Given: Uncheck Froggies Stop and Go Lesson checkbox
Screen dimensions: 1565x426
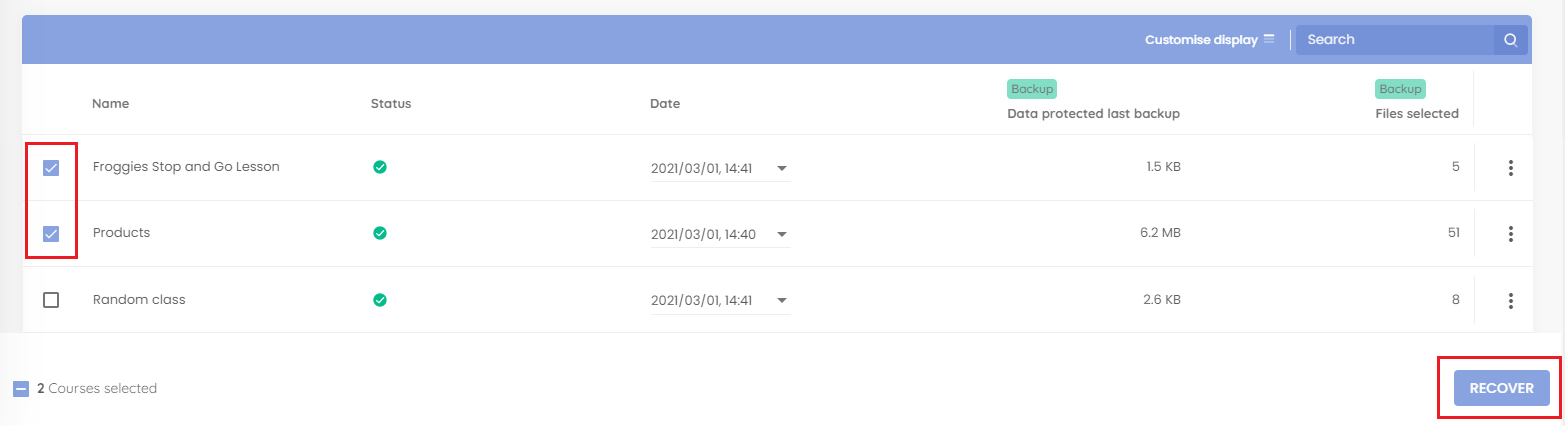Looking at the screenshot, I should click(x=51, y=168).
